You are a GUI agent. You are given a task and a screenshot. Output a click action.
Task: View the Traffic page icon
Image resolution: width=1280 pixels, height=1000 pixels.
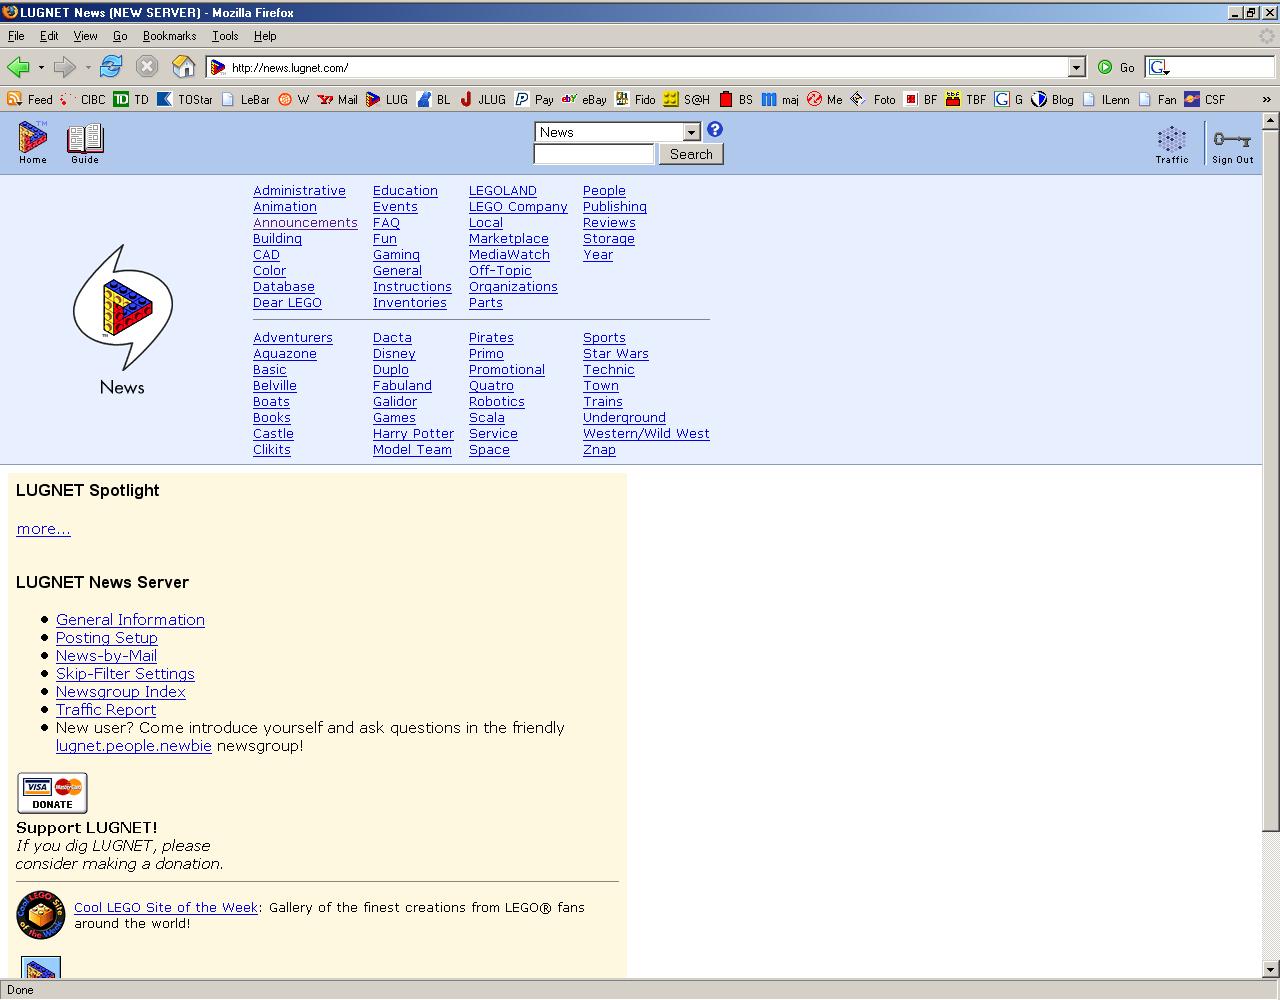[1172, 145]
